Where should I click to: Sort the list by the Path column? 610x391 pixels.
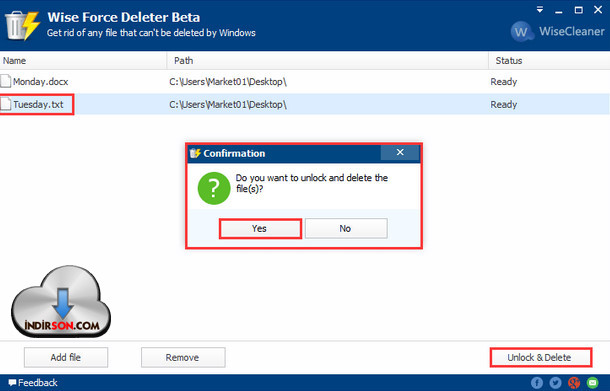[x=328, y=61]
